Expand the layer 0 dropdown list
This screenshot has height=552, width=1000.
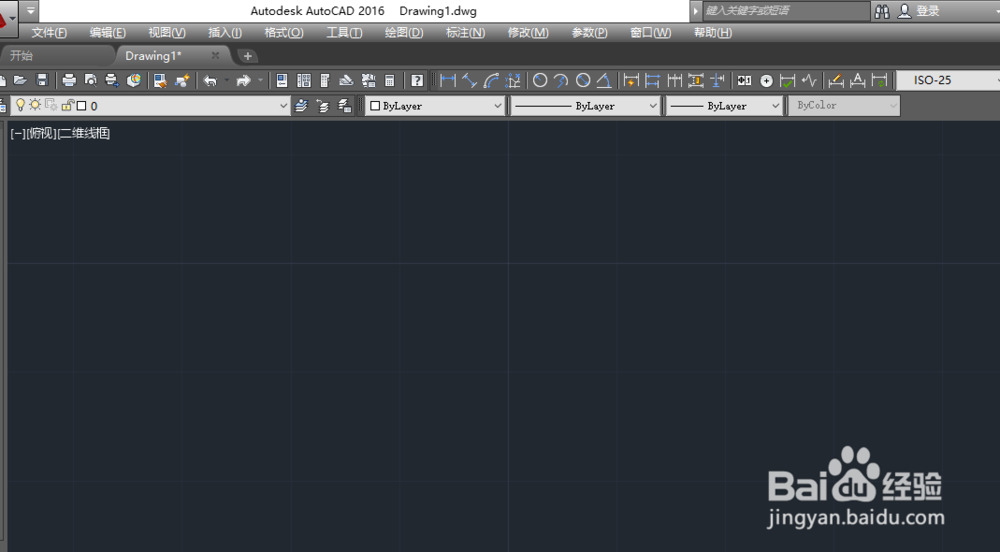[283, 106]
